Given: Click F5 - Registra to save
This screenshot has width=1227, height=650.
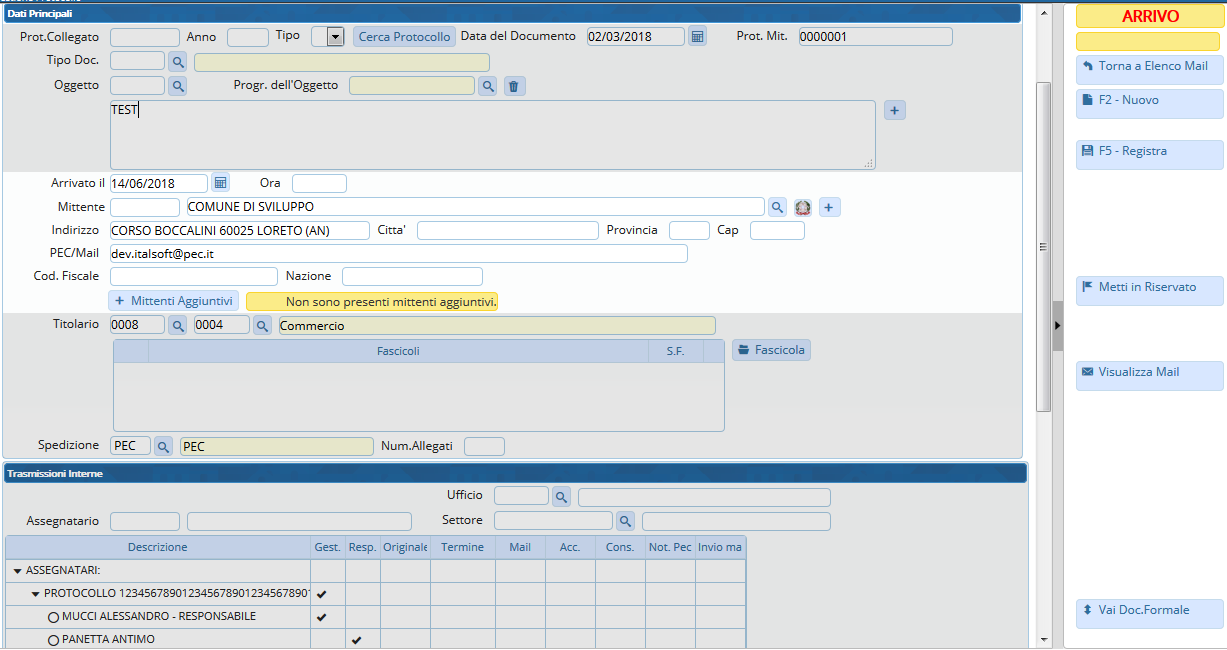Looking at the screenshot, I should pos(1149,152).
